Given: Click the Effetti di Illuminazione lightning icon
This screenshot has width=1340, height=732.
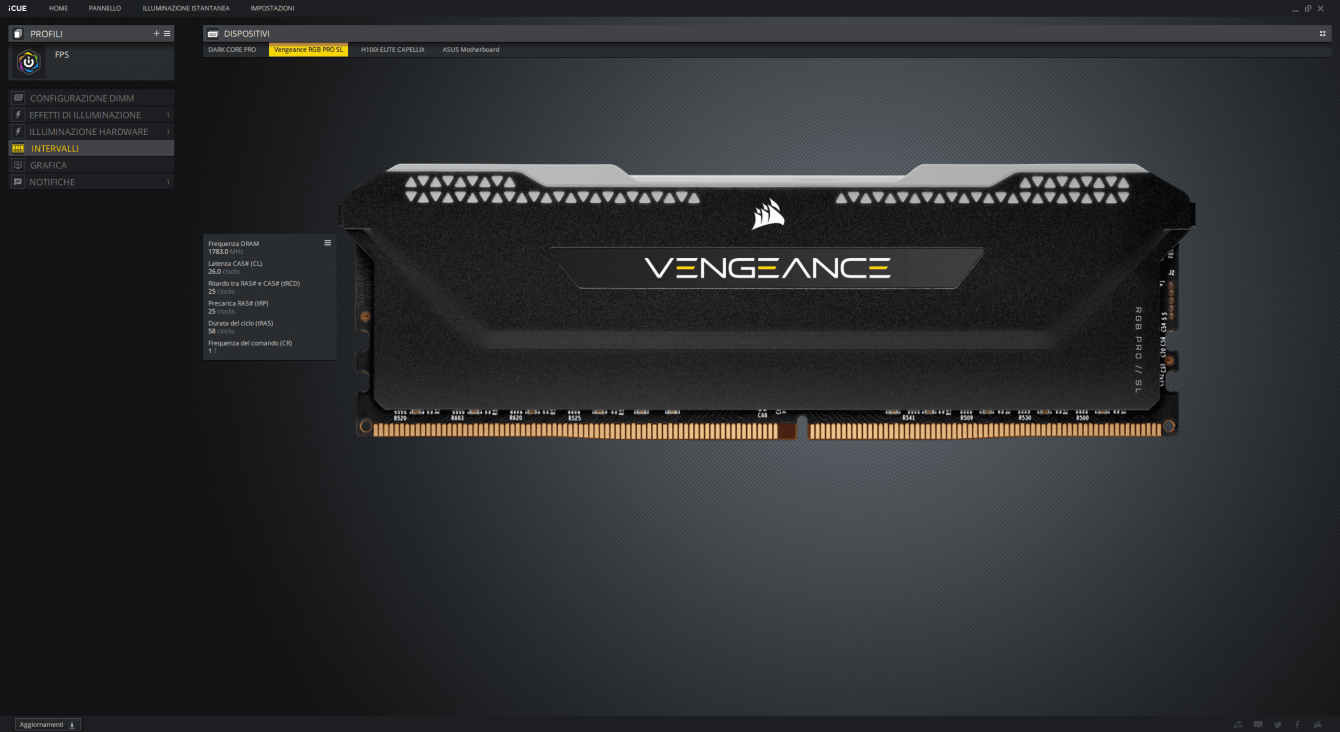Looking at the screenshot, I should click(18, 115).
